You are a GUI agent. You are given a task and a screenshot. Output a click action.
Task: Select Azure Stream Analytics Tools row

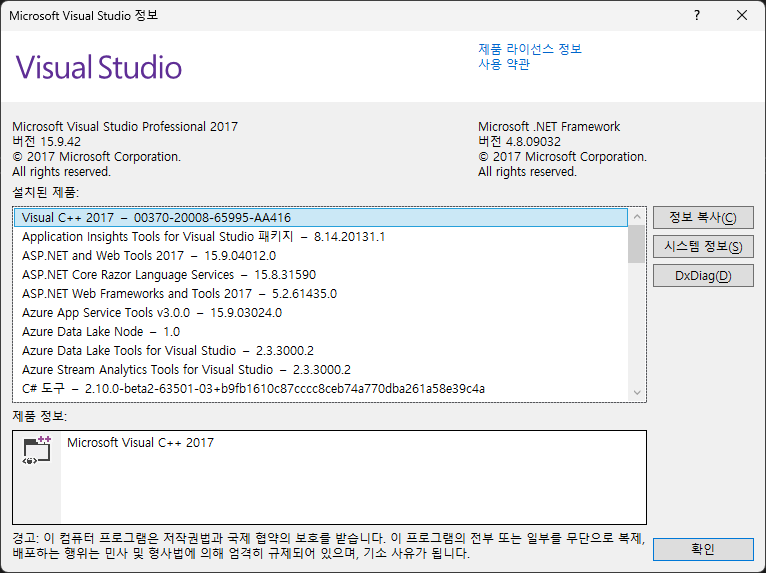321,370
